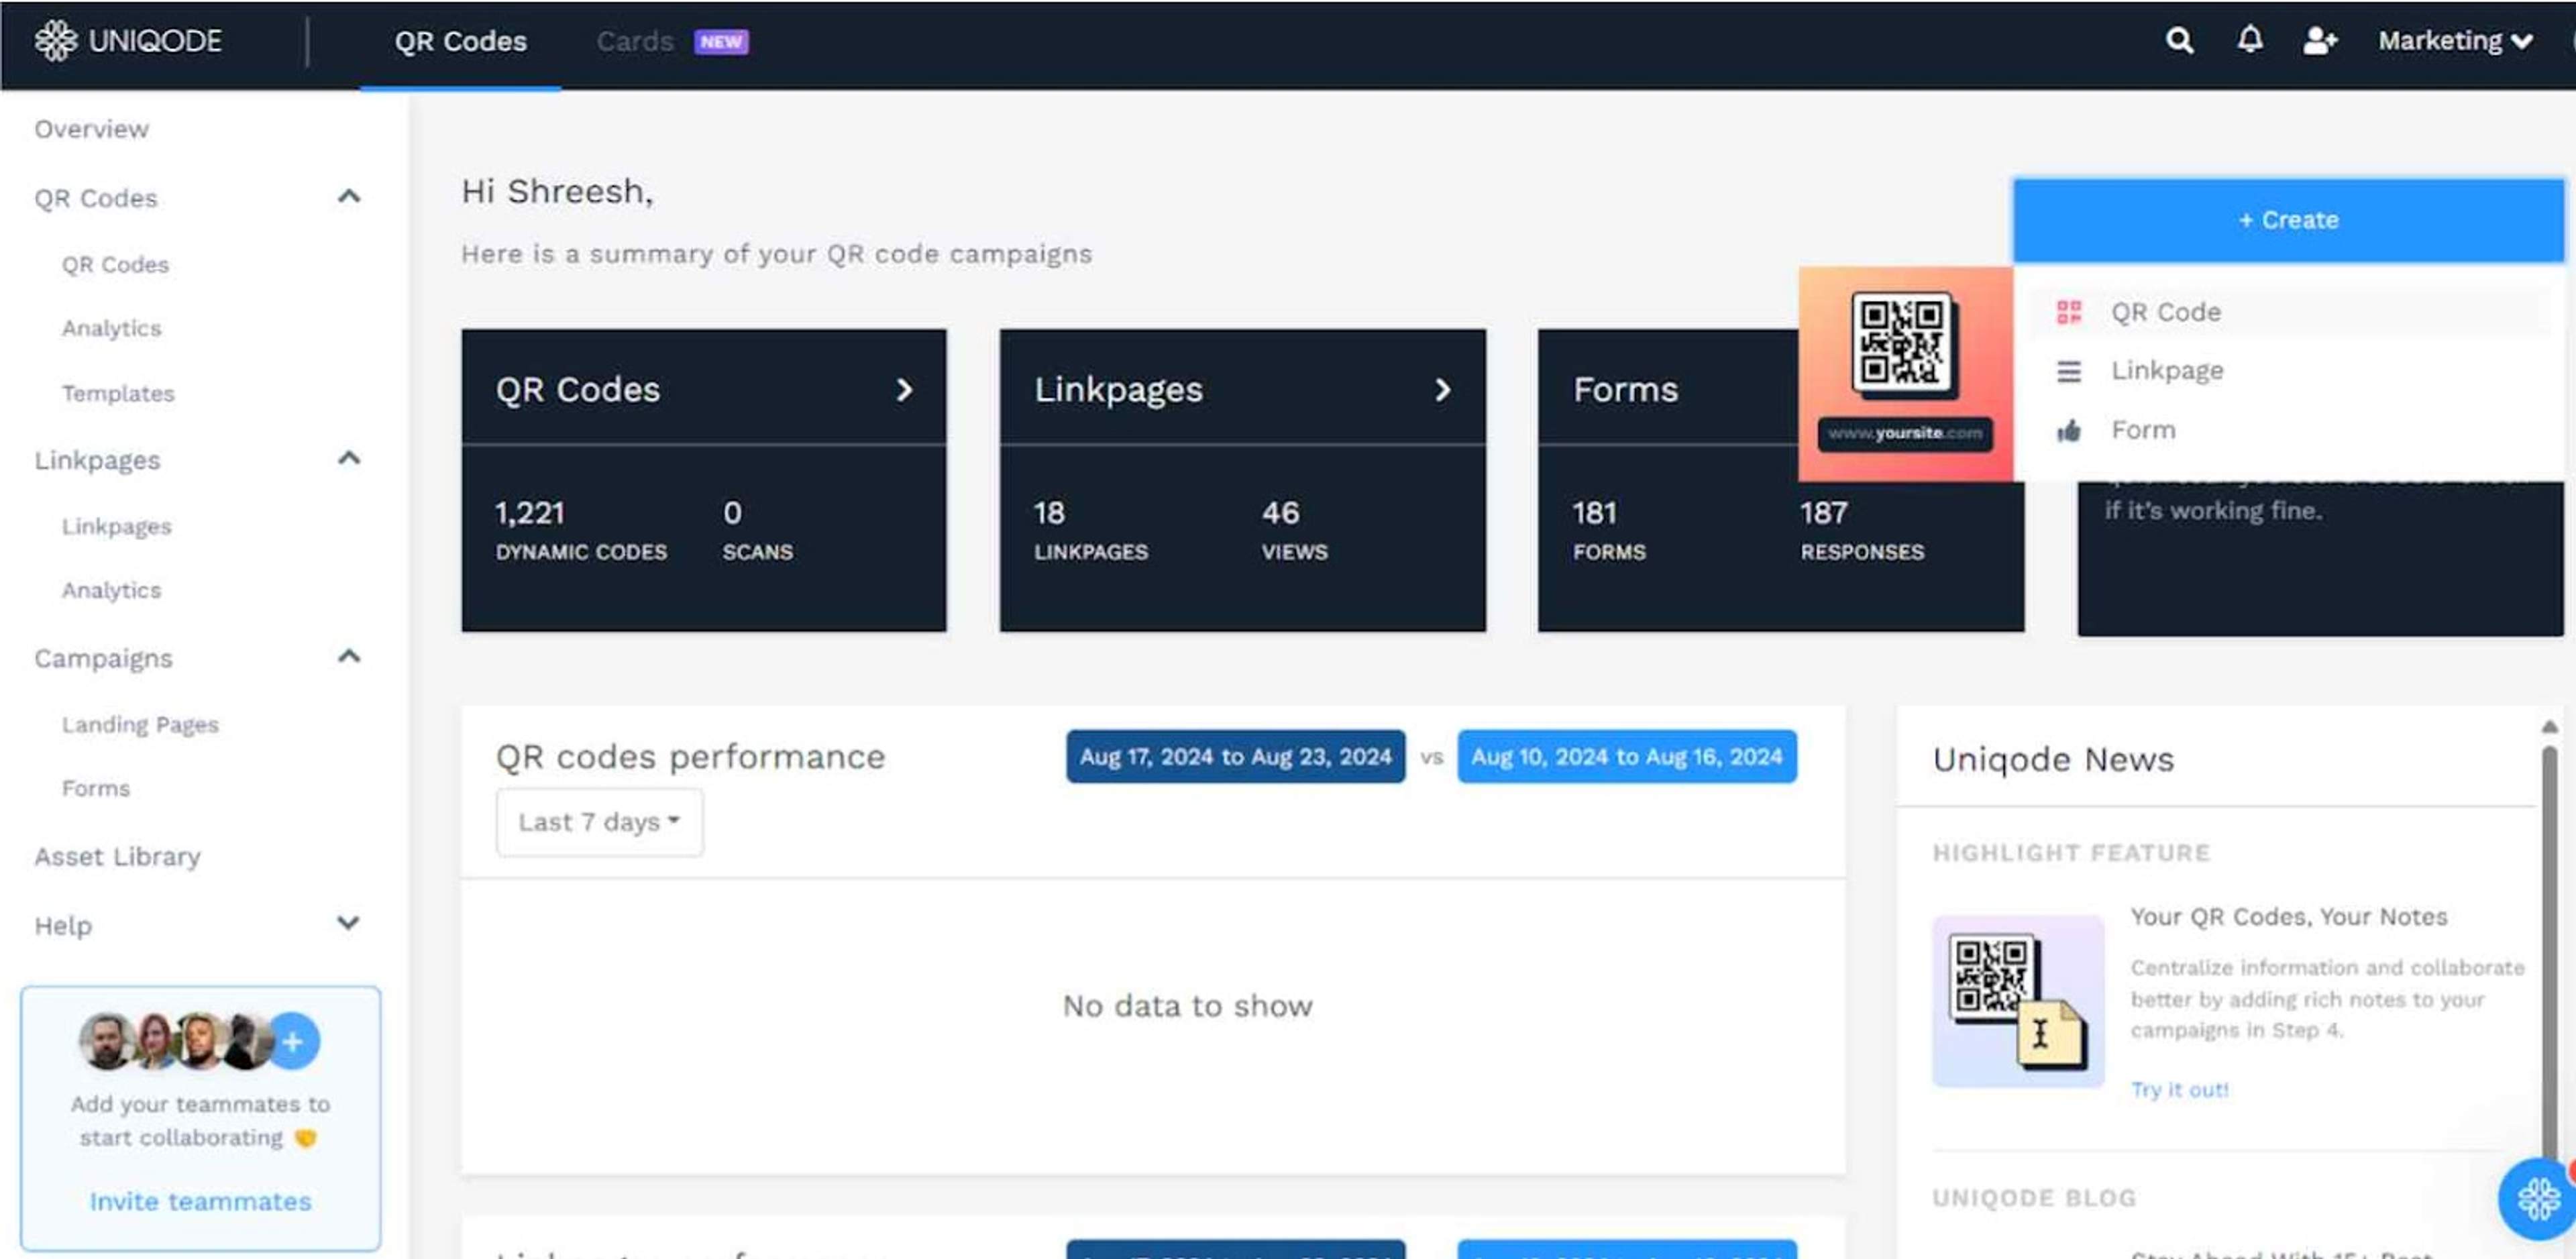2576x1259 pixels.
Task: Collapse the Linkpages sidebar section
Action: 348,459
